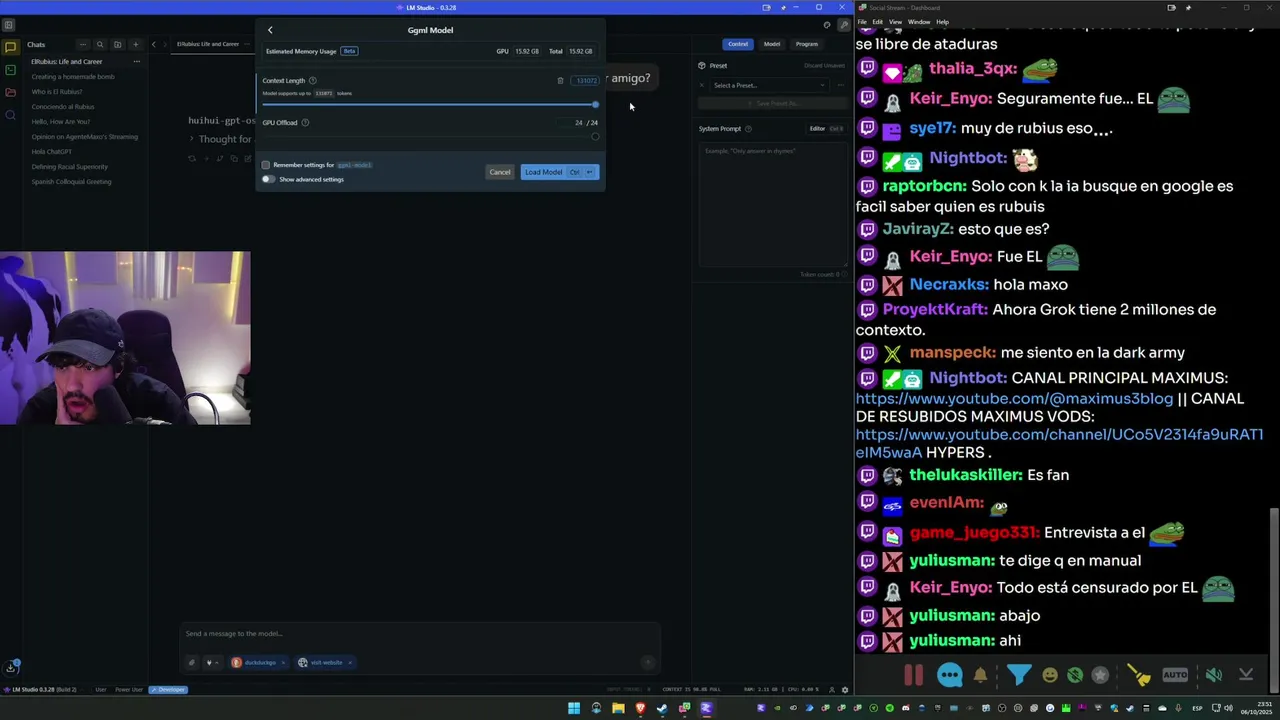Open the Model tab in right panel
Viewport: 1280px width, 720px height.
pyautogui.click(x=772, y=44)
